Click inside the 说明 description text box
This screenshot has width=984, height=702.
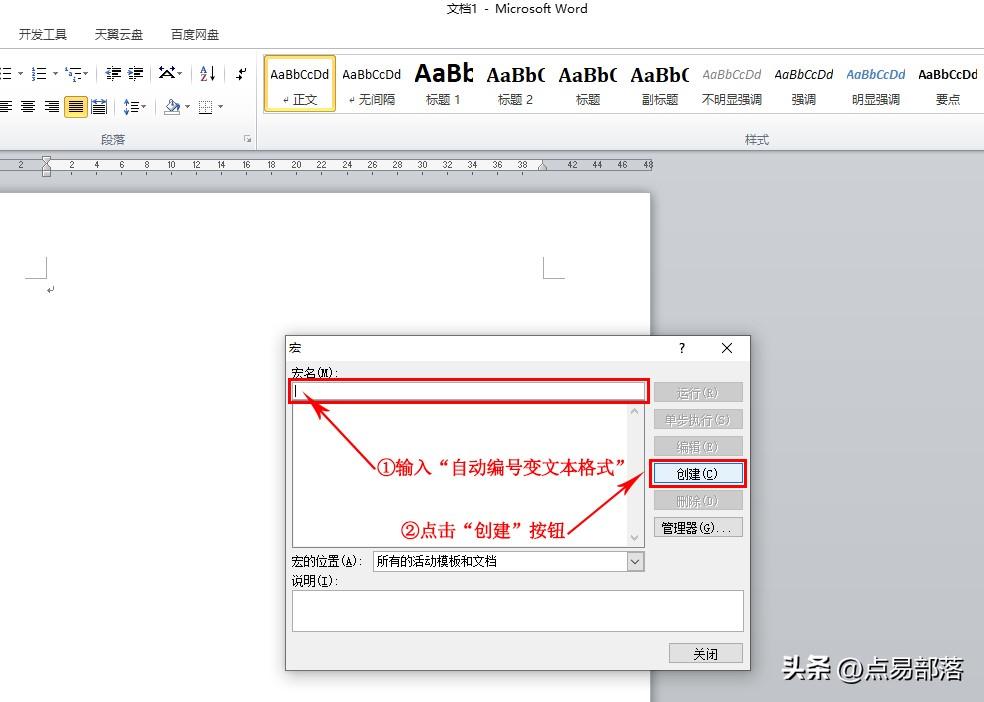pyautogui.click(x=517, y=611)
